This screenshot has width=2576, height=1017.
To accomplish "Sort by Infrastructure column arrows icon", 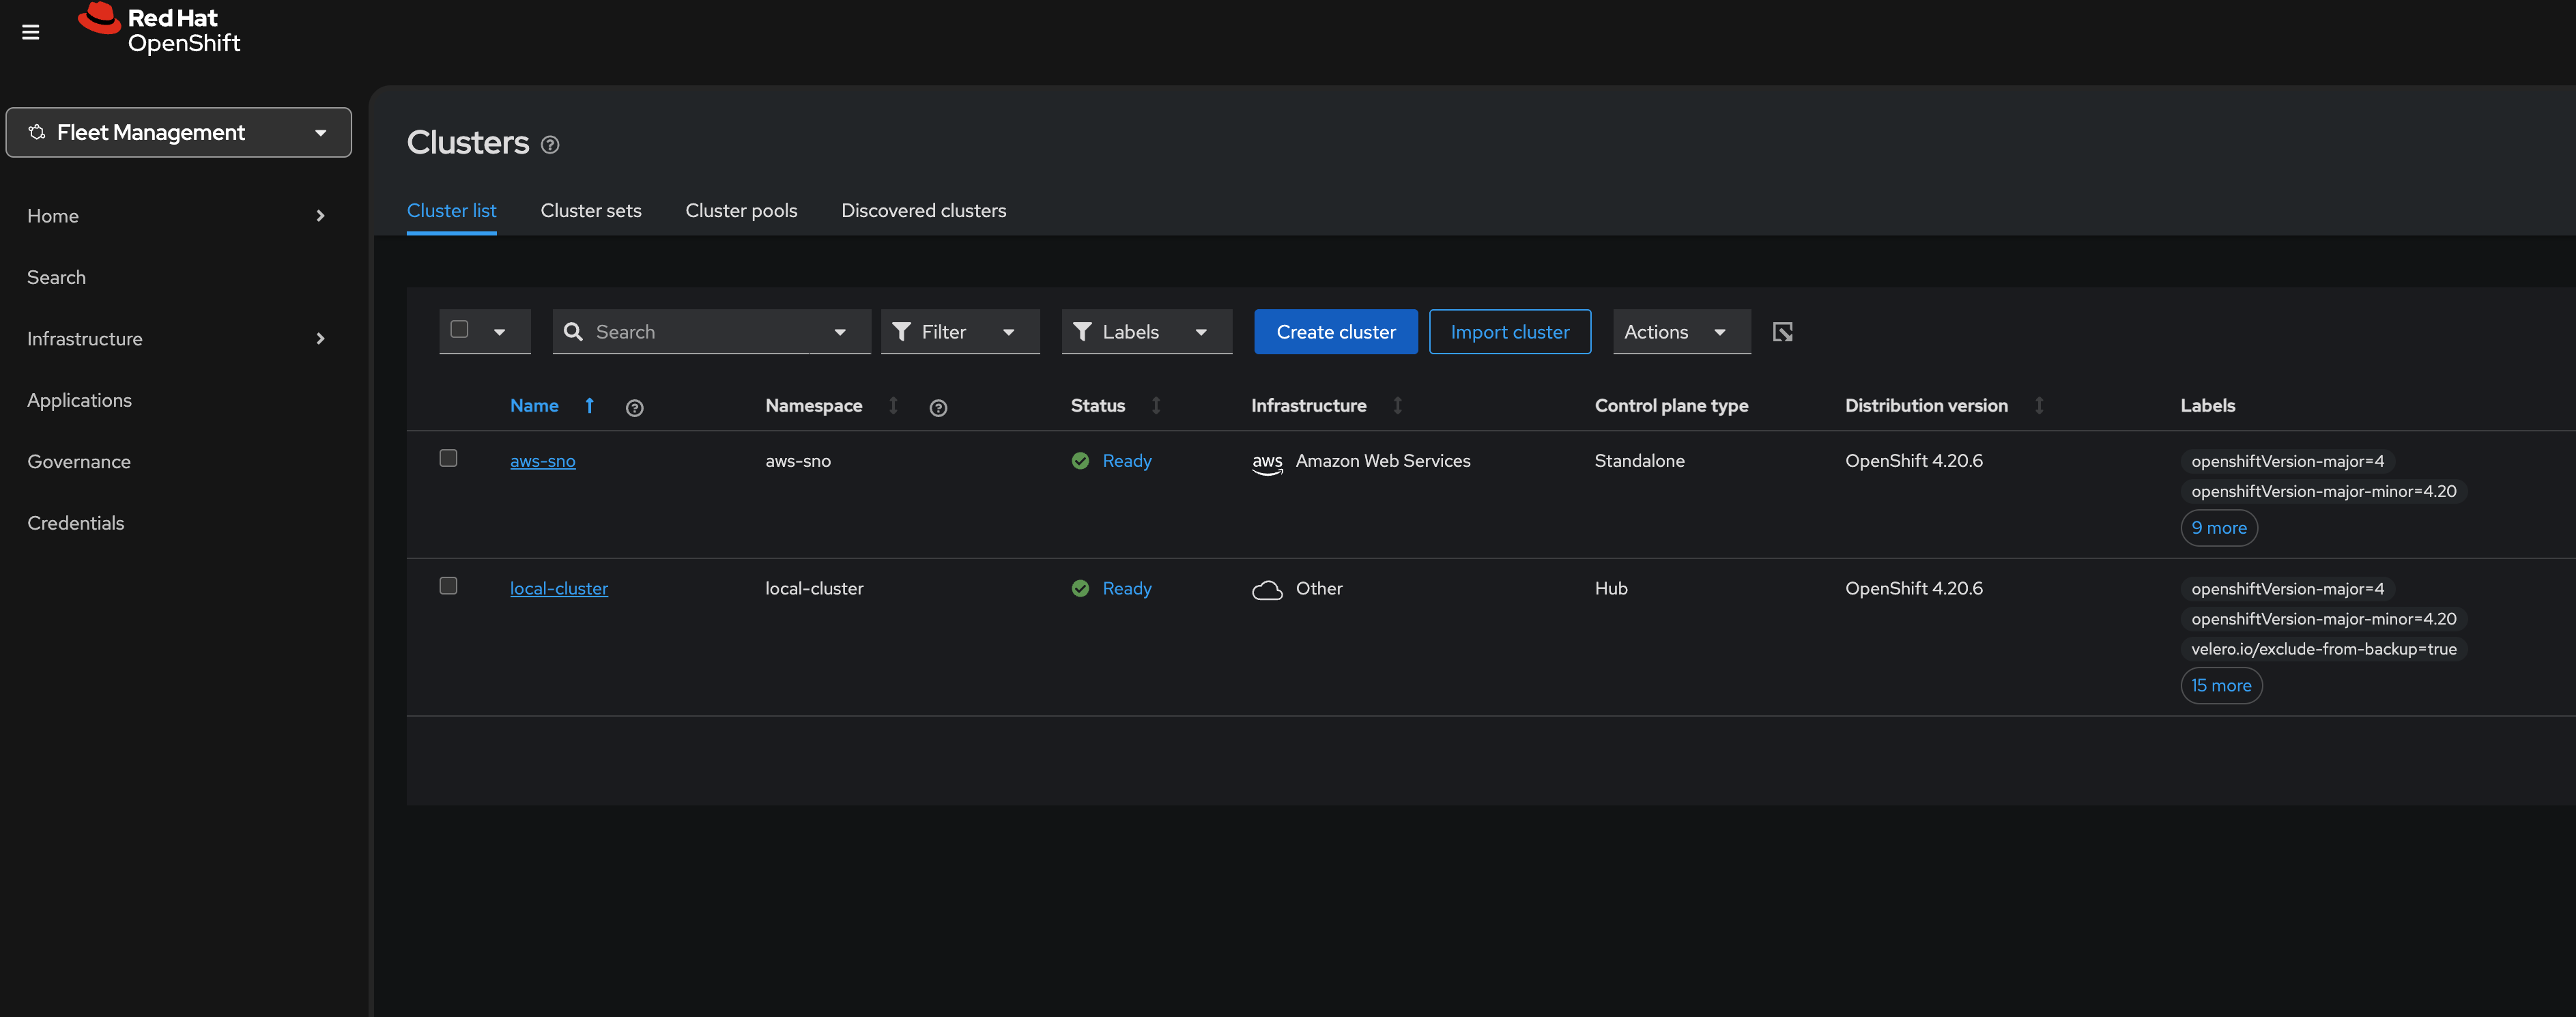I will click(x=1397, y=405).
